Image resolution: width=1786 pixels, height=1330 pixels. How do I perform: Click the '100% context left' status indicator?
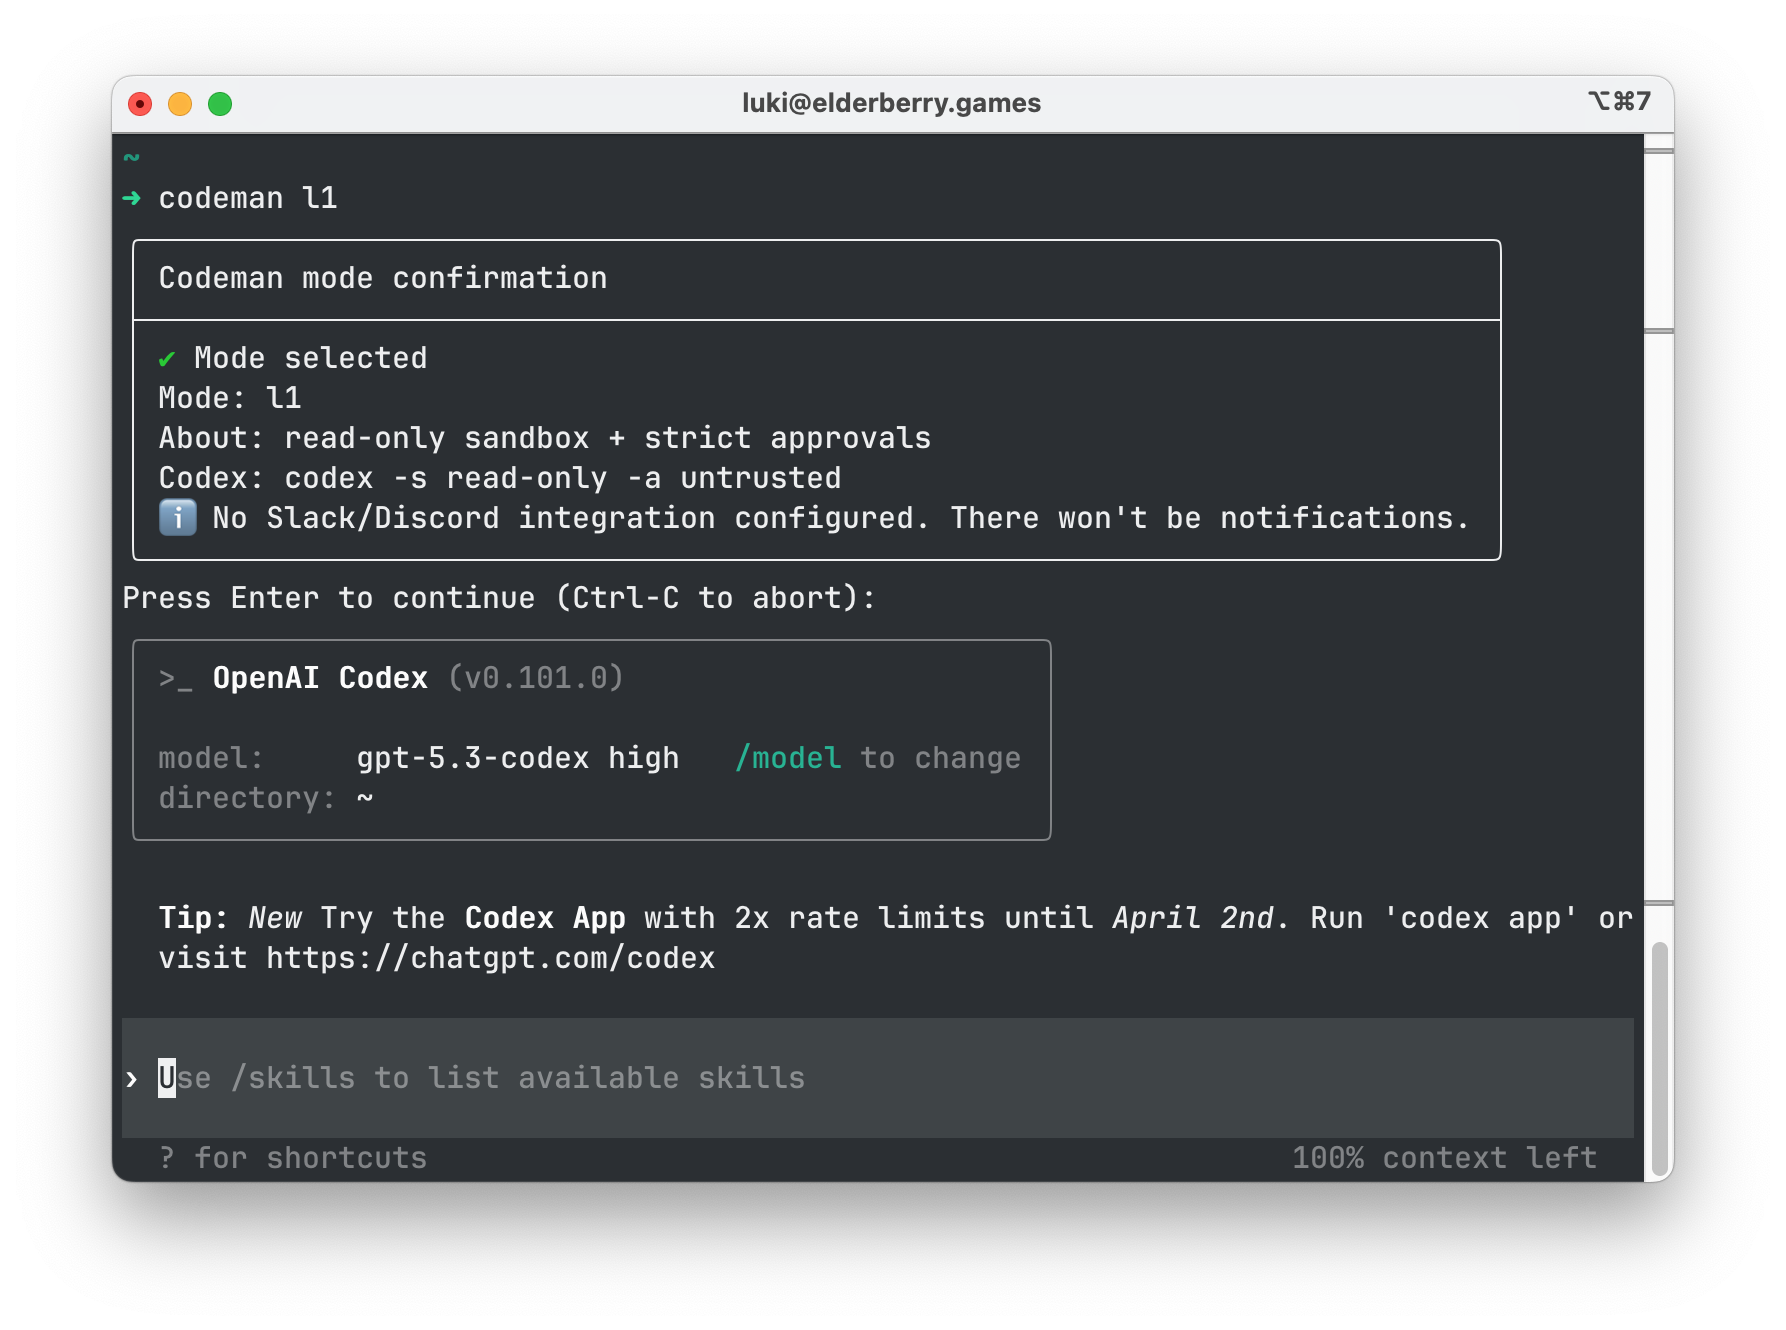[1444, 1158]
